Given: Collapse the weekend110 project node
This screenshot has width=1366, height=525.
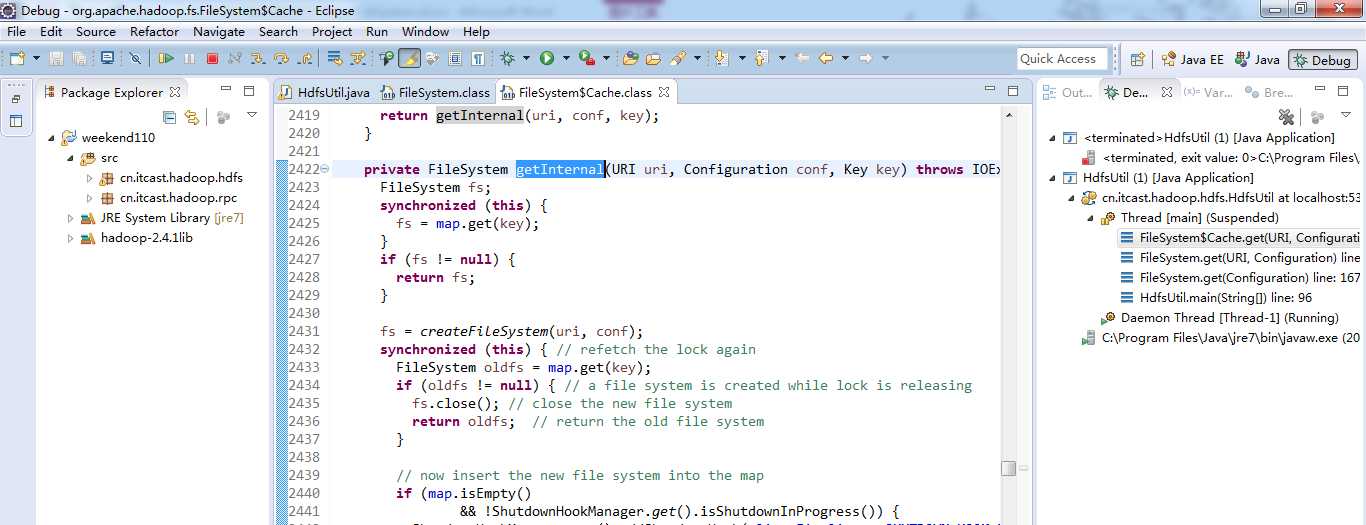Looking at the screenshot, I should [52, 137].
